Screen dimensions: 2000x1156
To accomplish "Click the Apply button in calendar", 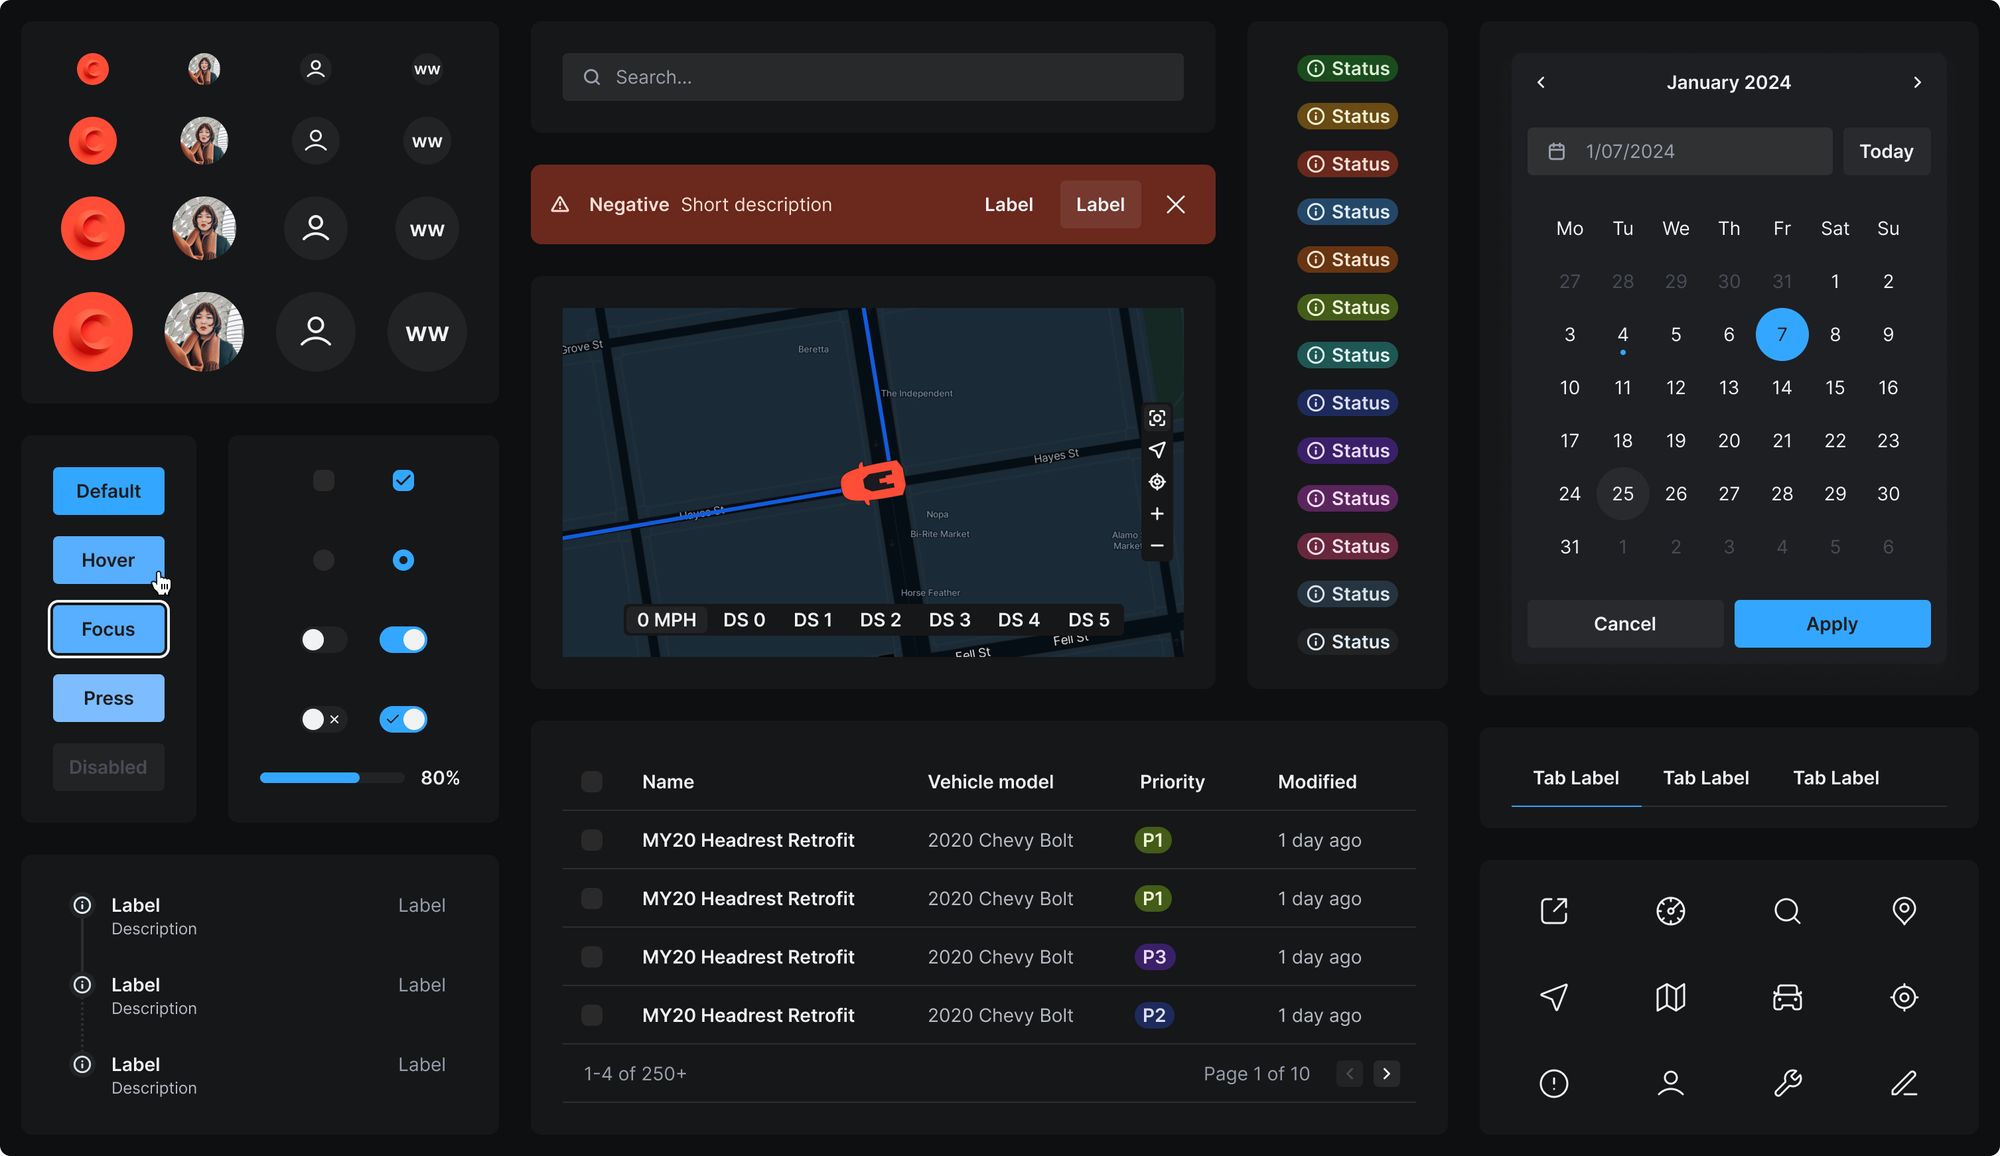I will coord(1832,624).
